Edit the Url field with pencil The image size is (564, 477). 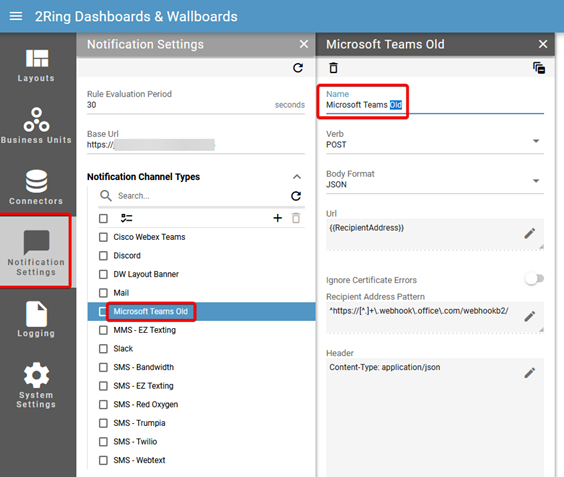529,233
